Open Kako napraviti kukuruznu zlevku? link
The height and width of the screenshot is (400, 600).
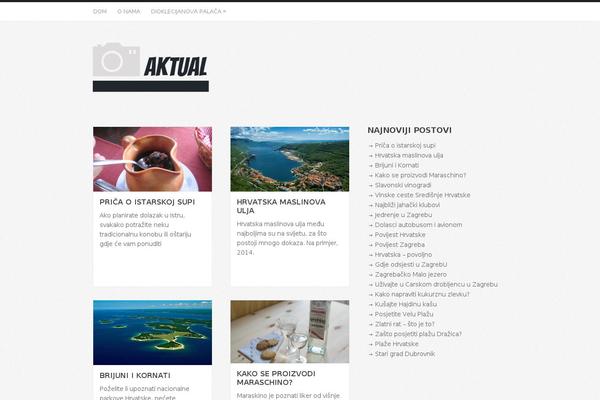(422, 295)
